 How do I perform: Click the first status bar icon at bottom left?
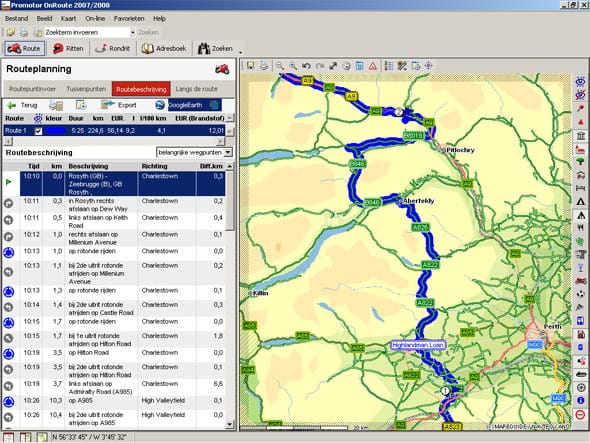click(8, 437)
